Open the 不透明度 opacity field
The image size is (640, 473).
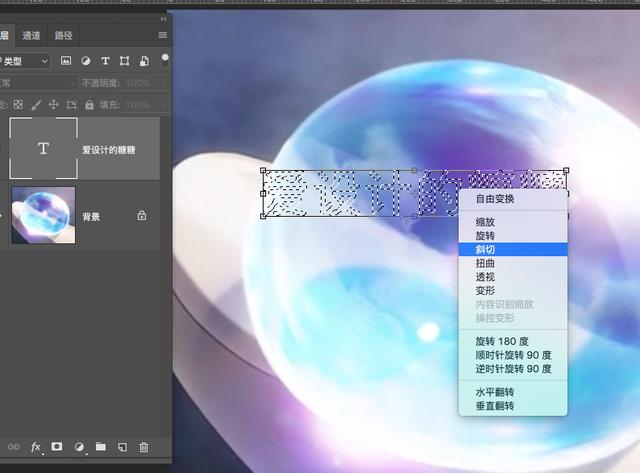click(x=147, y=83)
